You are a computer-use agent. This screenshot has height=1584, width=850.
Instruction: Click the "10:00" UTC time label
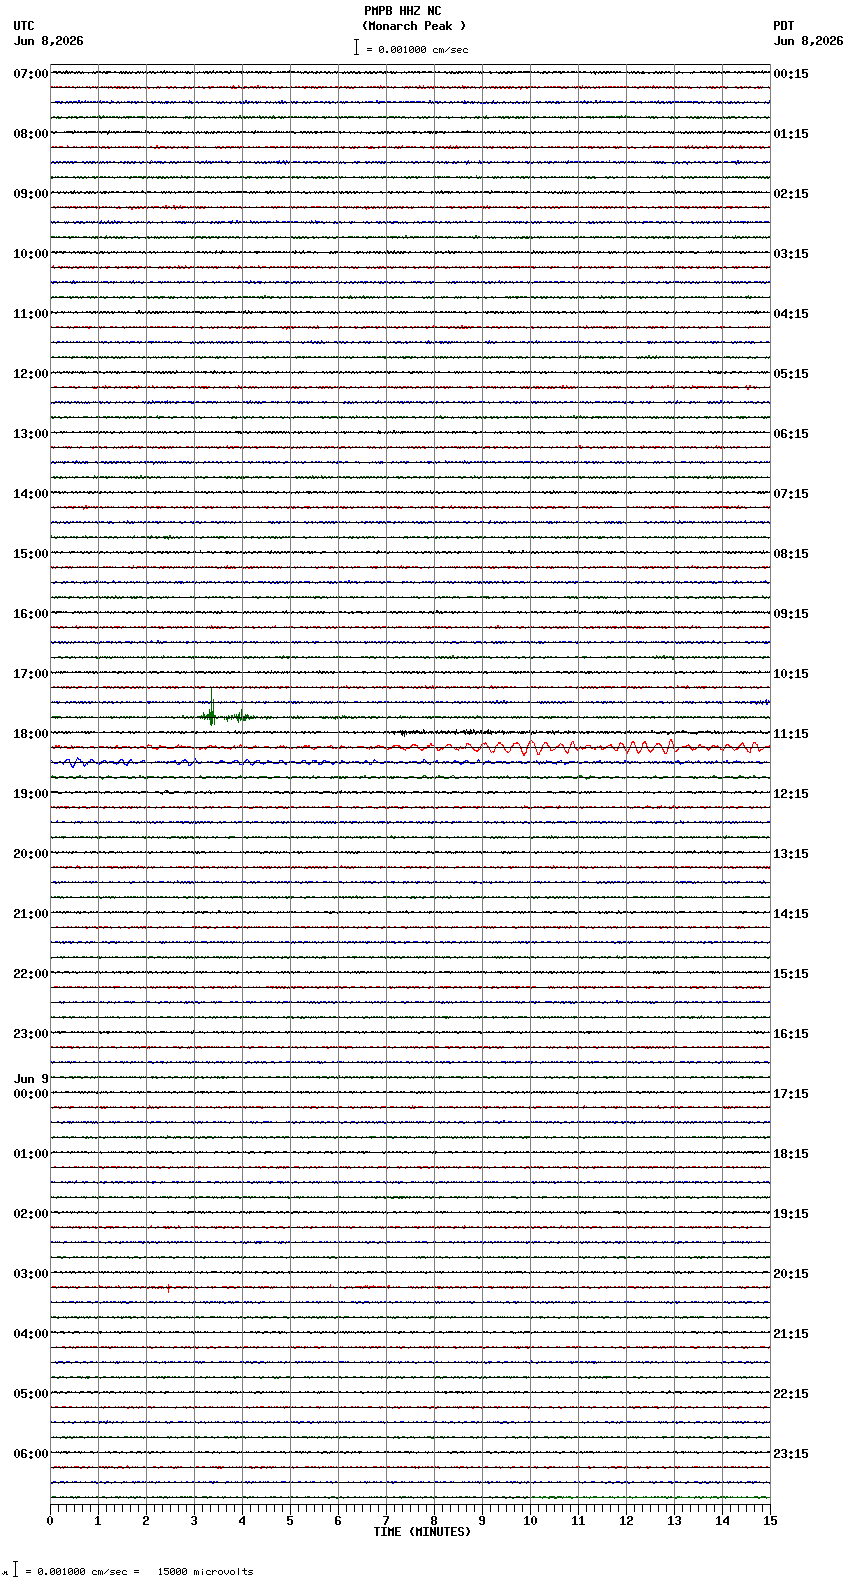[31, 254]
